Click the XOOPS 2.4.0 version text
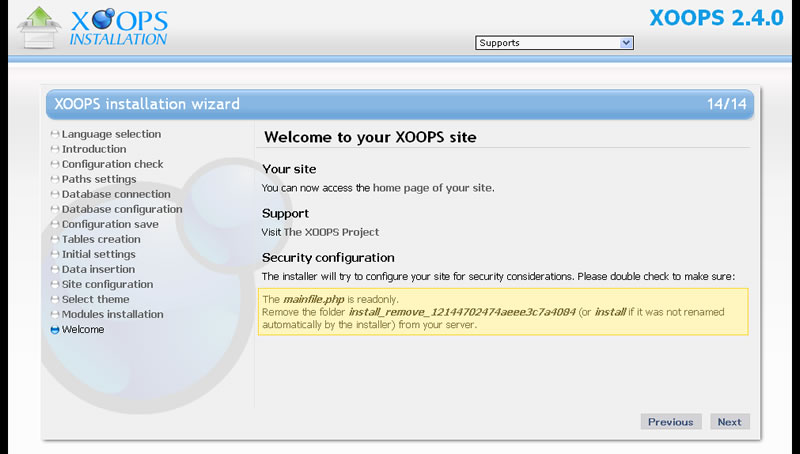 [716, 18]
